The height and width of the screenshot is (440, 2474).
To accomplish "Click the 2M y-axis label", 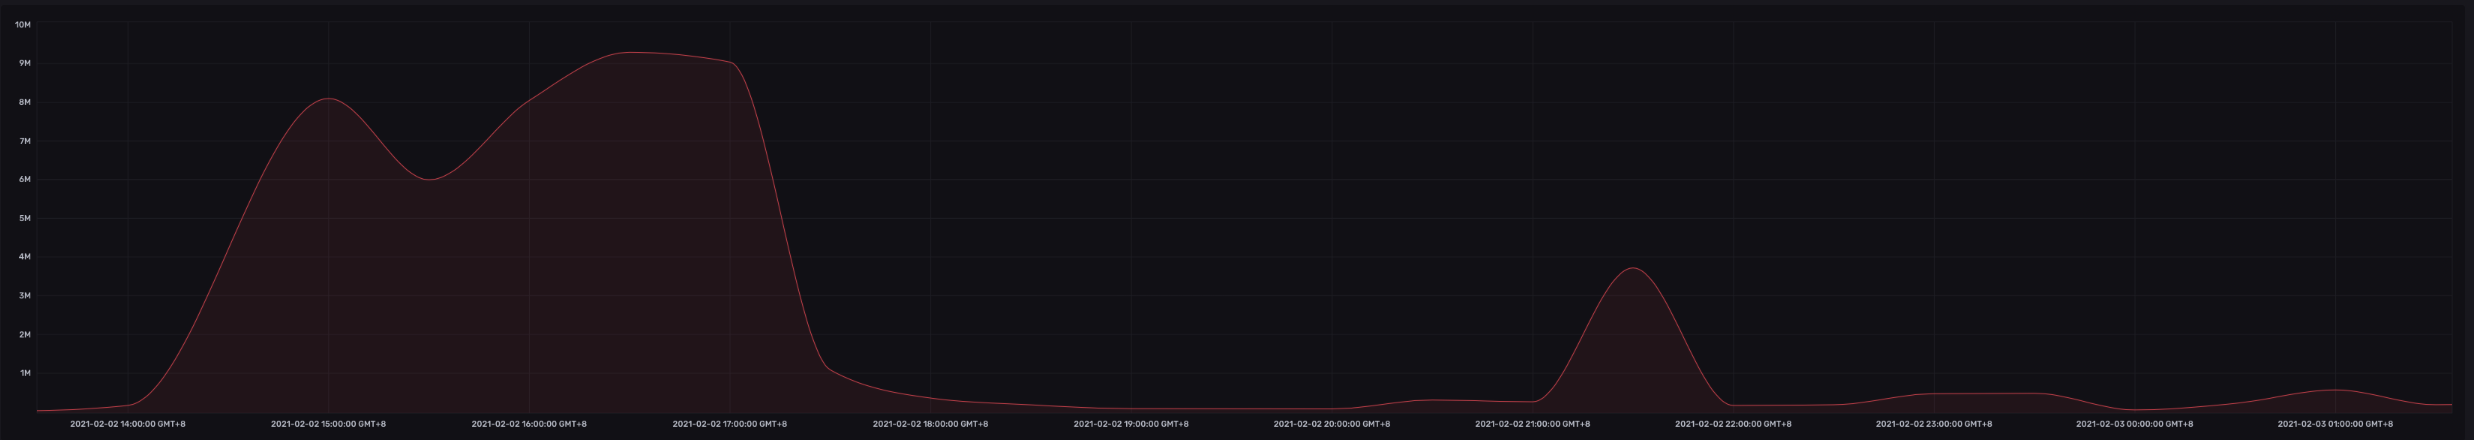I will [x=24, y=334].
